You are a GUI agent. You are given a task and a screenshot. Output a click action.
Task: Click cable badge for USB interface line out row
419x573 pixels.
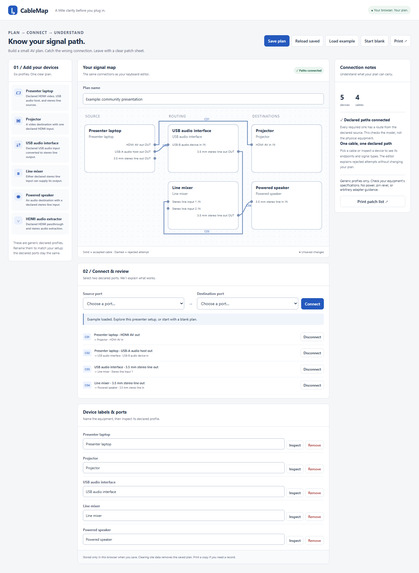[x=87, y=369]
